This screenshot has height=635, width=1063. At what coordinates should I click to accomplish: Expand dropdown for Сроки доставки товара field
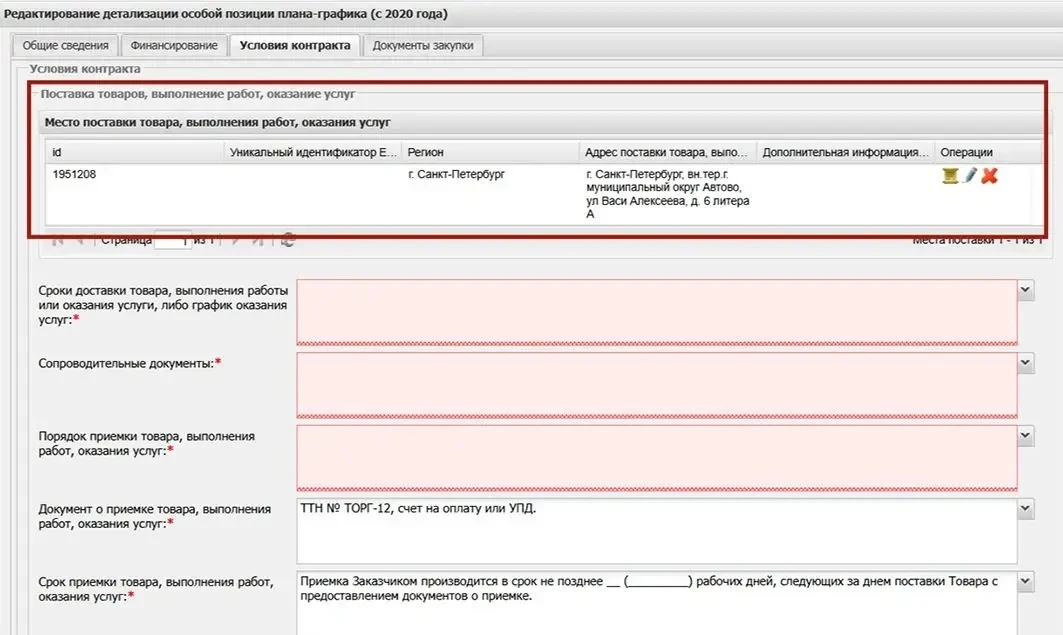1026,290
